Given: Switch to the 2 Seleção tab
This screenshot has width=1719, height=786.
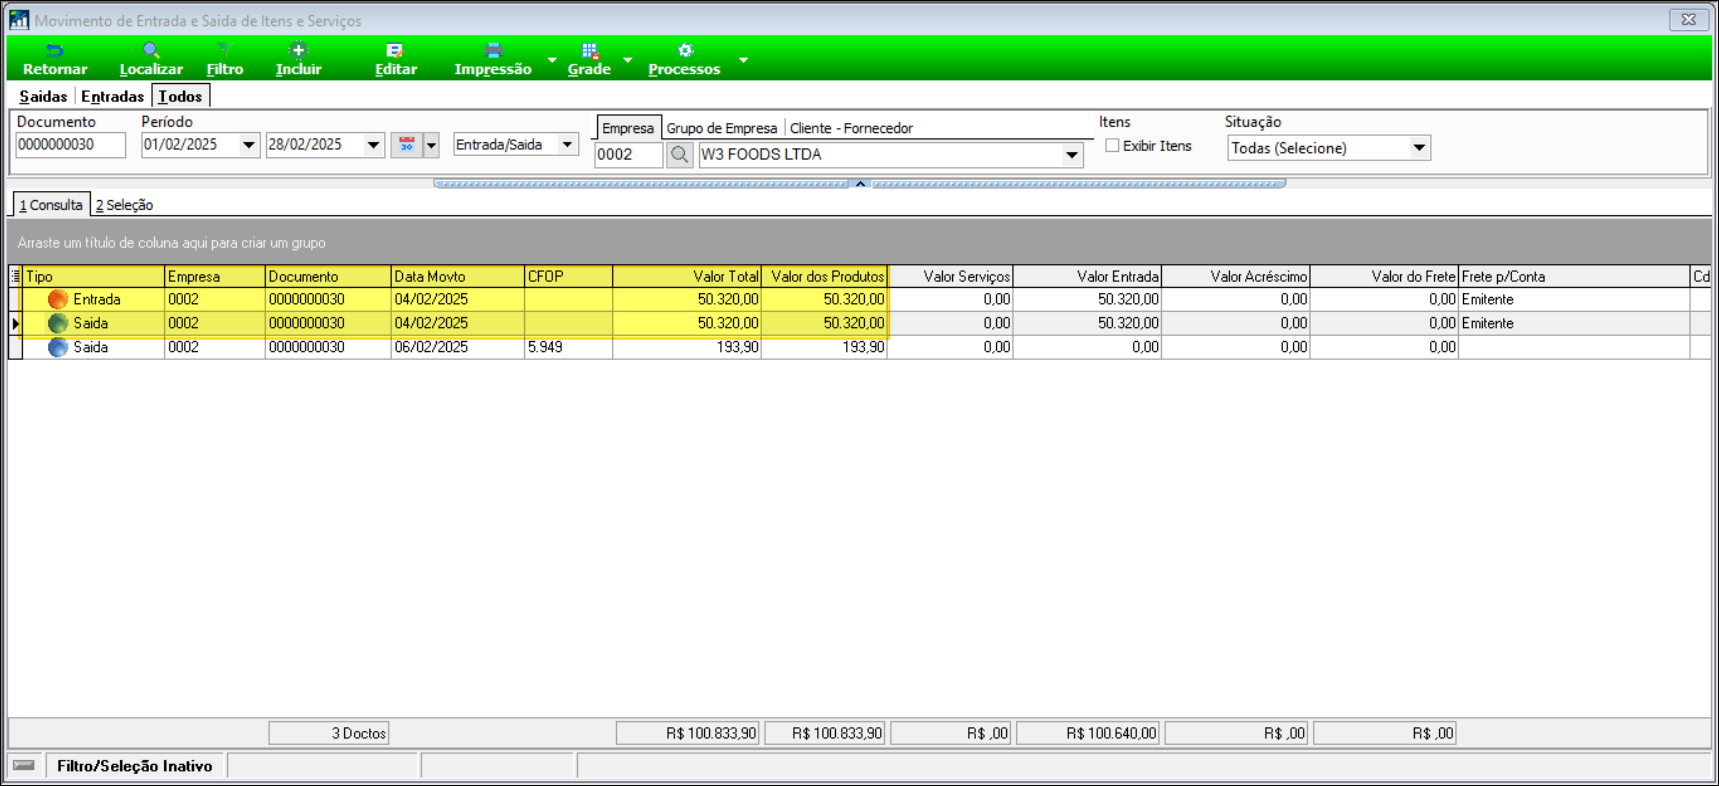Looking at the screenshot, I should pos(125,205).
